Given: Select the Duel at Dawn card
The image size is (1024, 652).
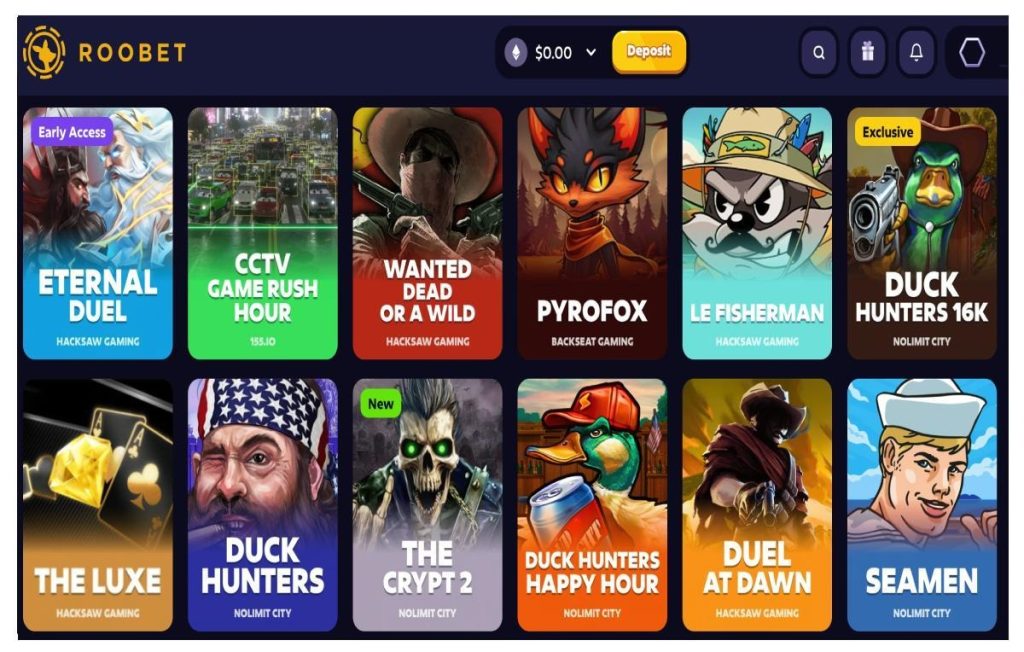Looking at the screenshot, I should tap(757, 505).
